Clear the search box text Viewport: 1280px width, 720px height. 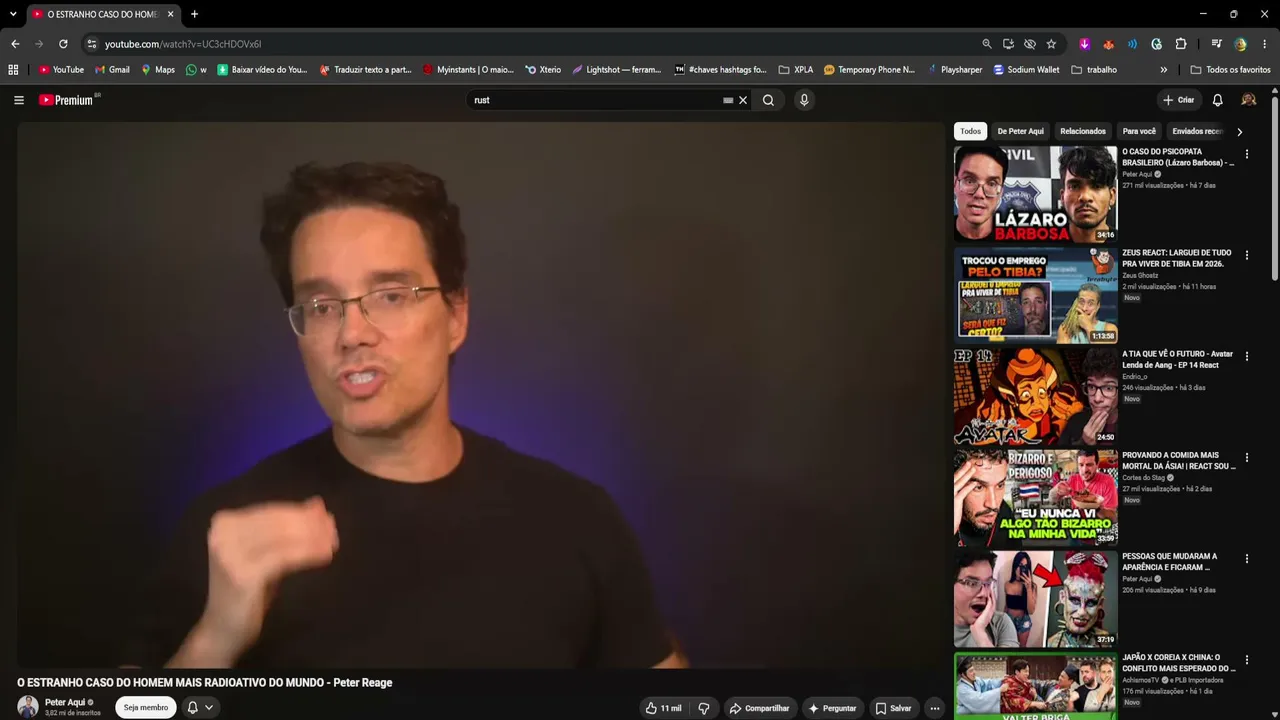click(x=743, y=100)
